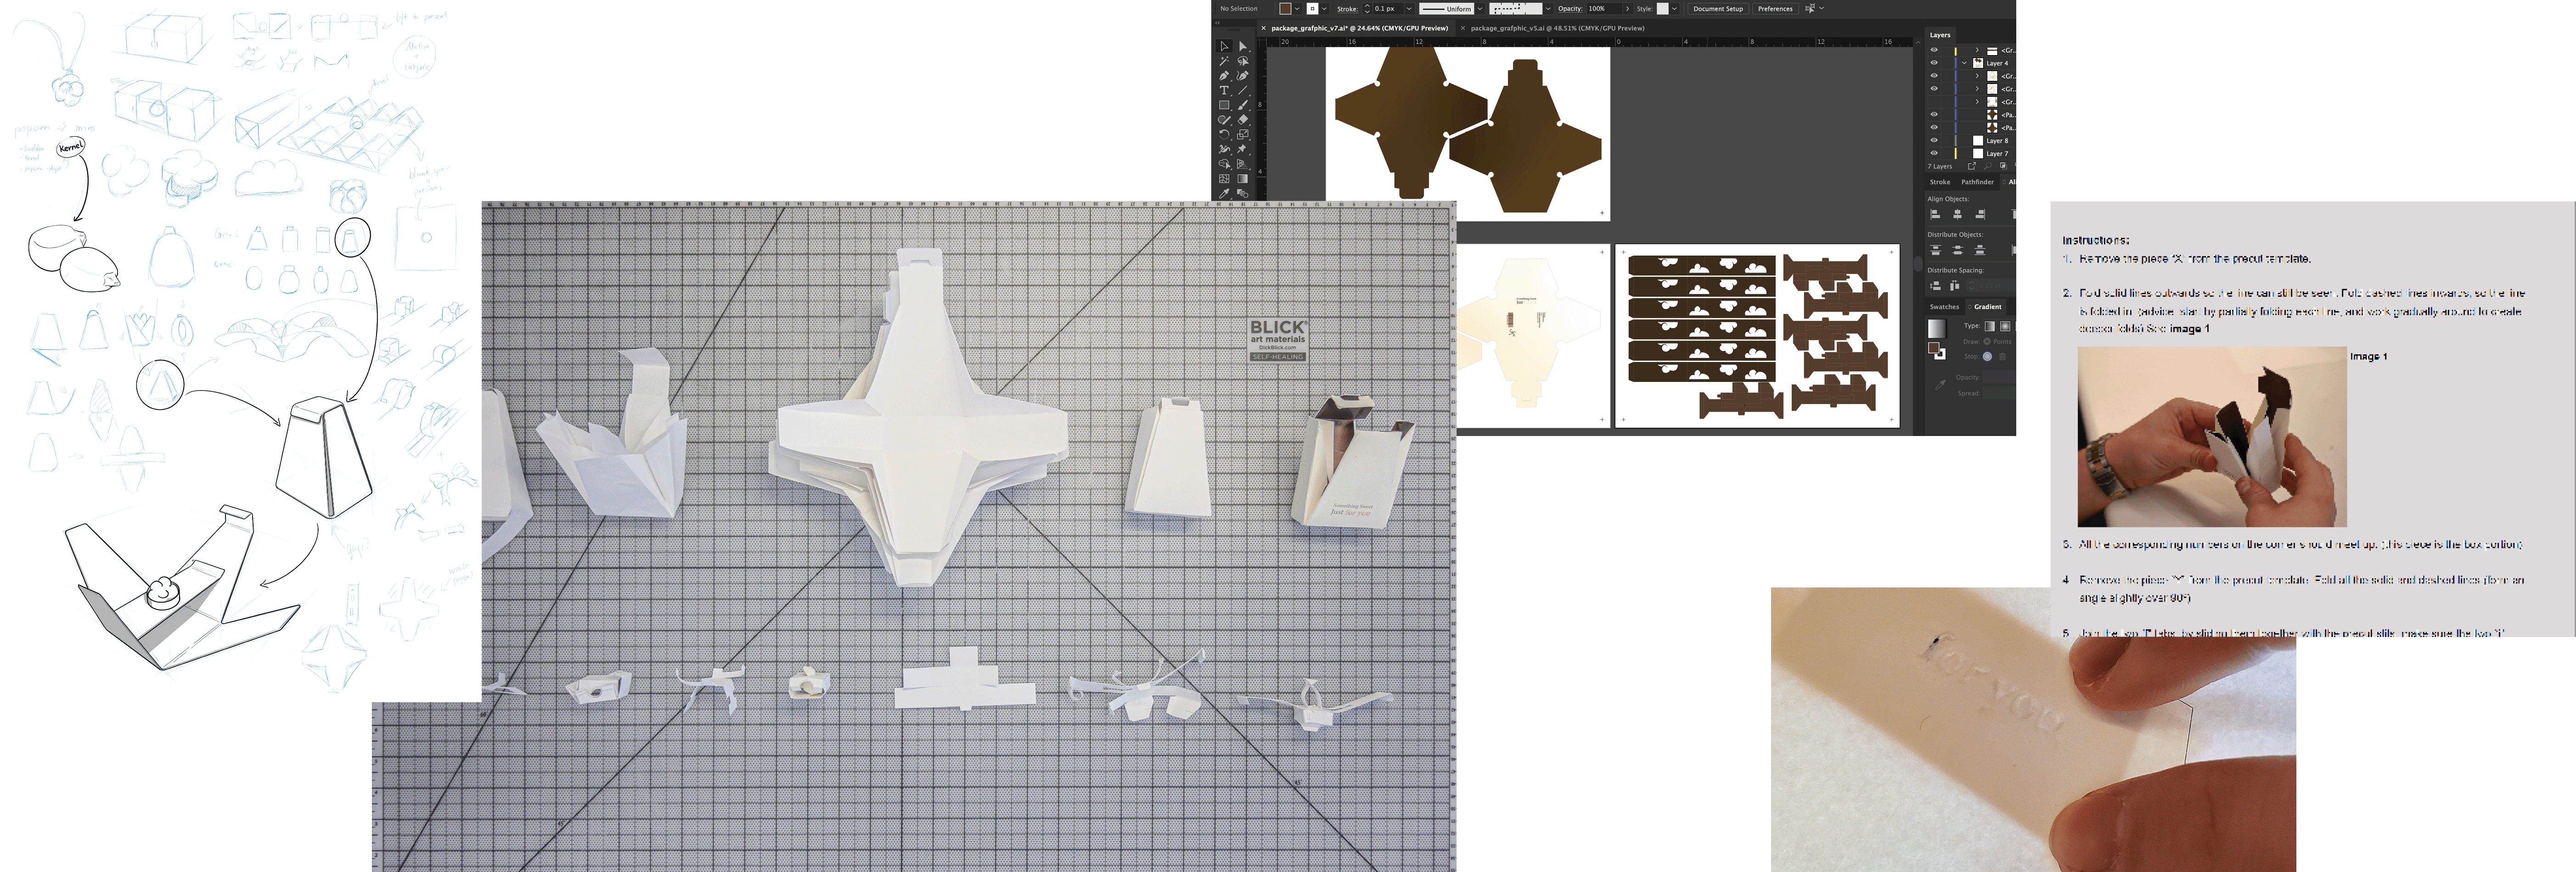Viewport: 2576px width, 872px height.
Task: Open the stroke weight dropdown
Action: 1409,8
